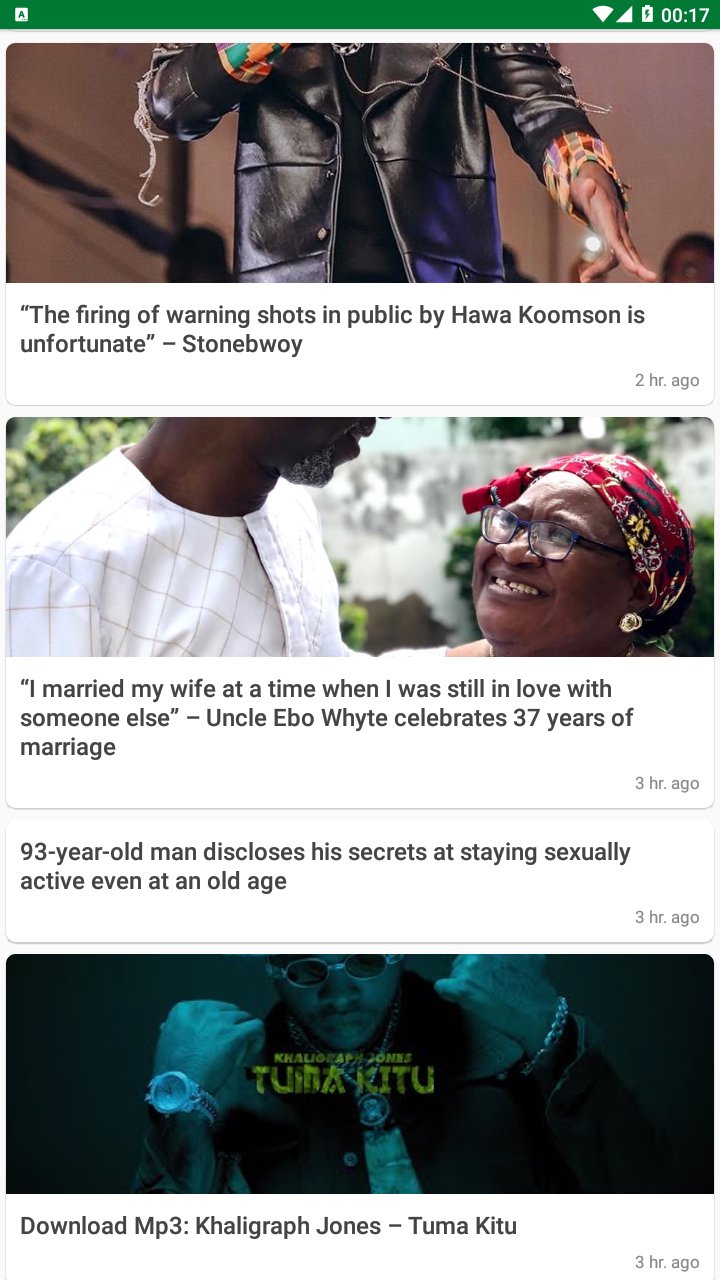Tap the cellular signal strength icon

point(624,14)
